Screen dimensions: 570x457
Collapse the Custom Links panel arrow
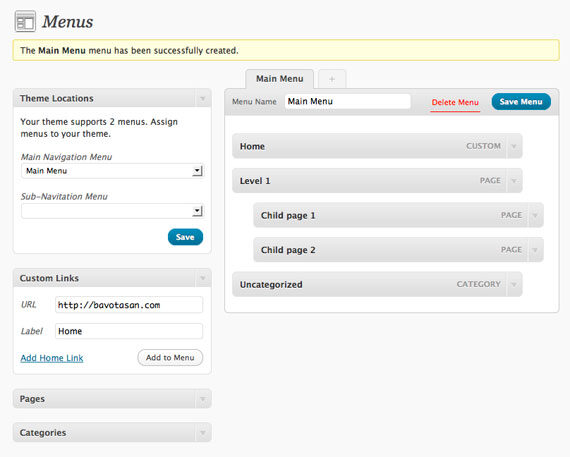pos(203,278)
